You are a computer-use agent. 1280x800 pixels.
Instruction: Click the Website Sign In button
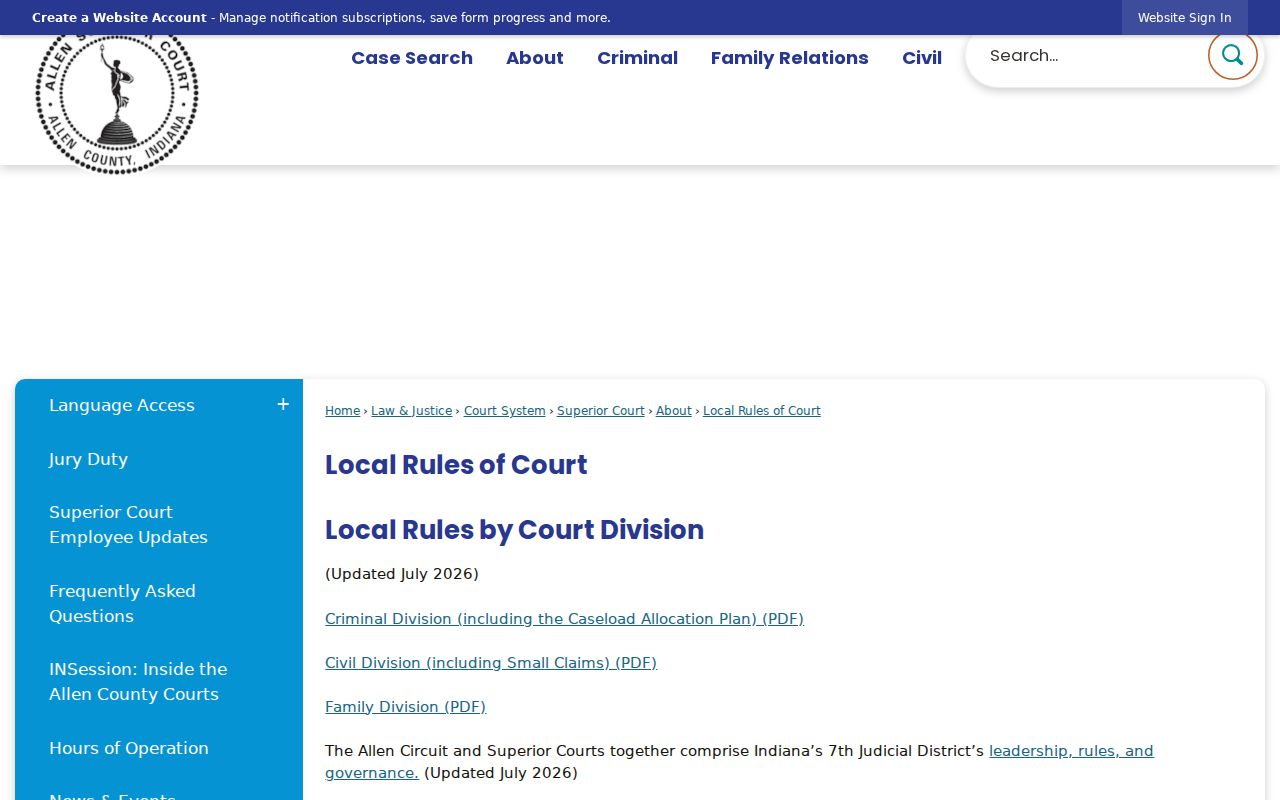(x=1185, y=18)
